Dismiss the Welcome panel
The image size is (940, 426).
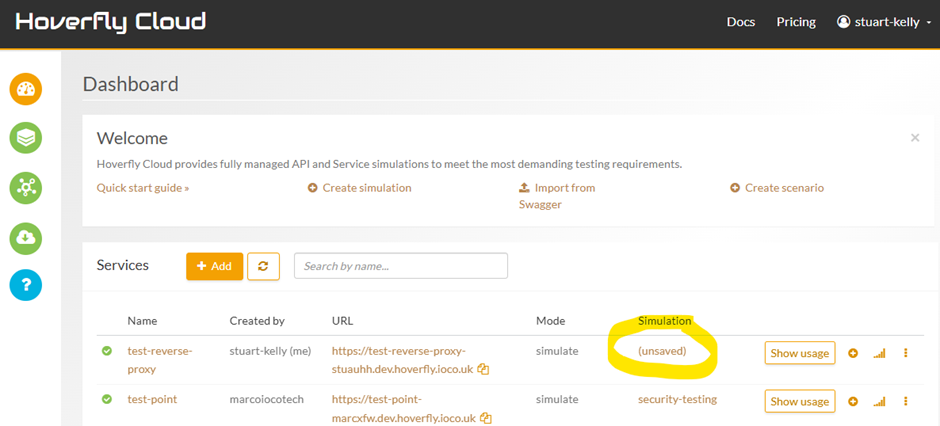[914, 138]
